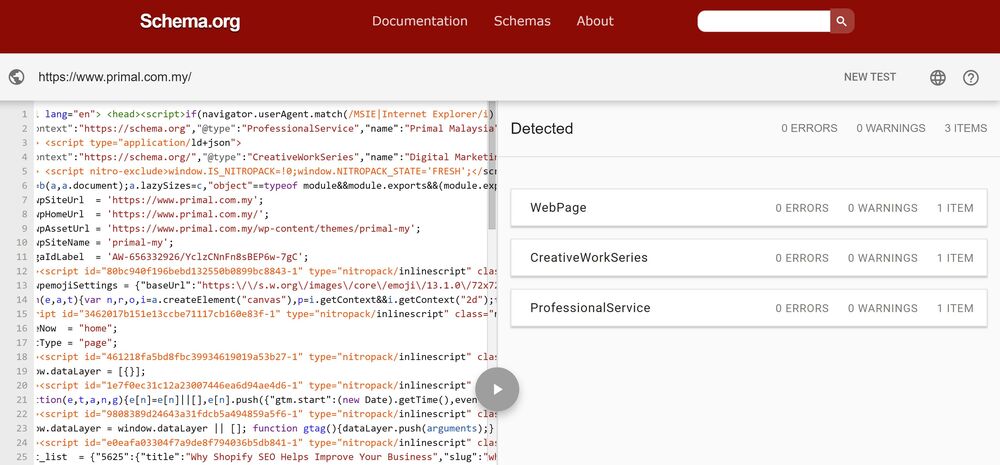Click the code editor vertical scrollbar
The width and height of the screenshot is (1000, 465).
point(492,166)
